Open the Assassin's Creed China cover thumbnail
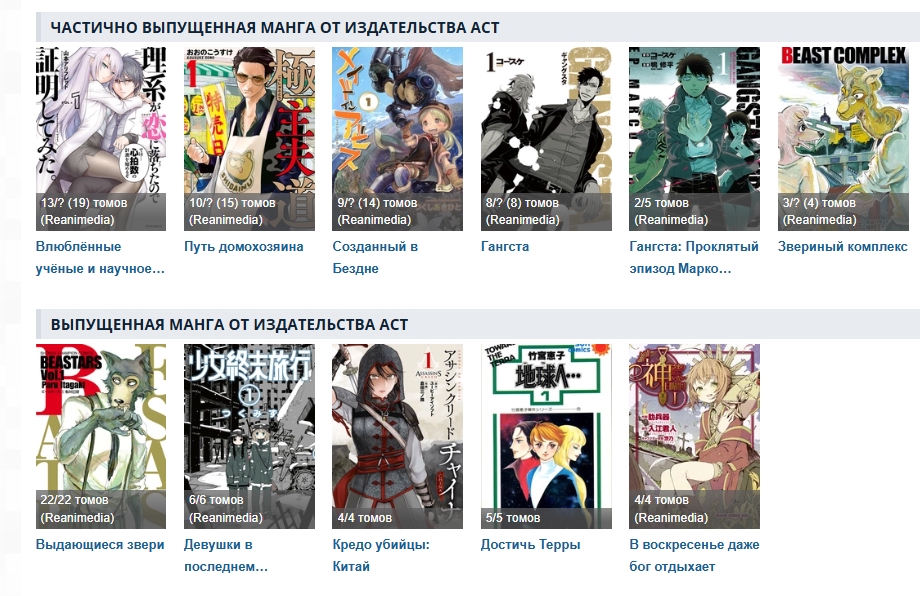 coord(397,436)
